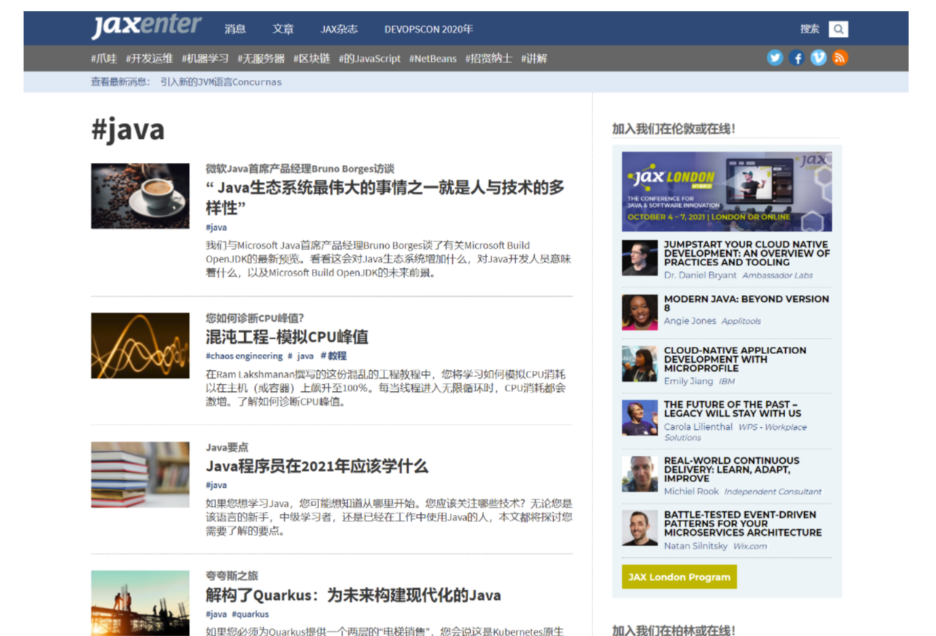The height and width of the screenshot is (636, 936).
Task: Click Carola Lilienthal speaker photo
Action: coord(639,417)
